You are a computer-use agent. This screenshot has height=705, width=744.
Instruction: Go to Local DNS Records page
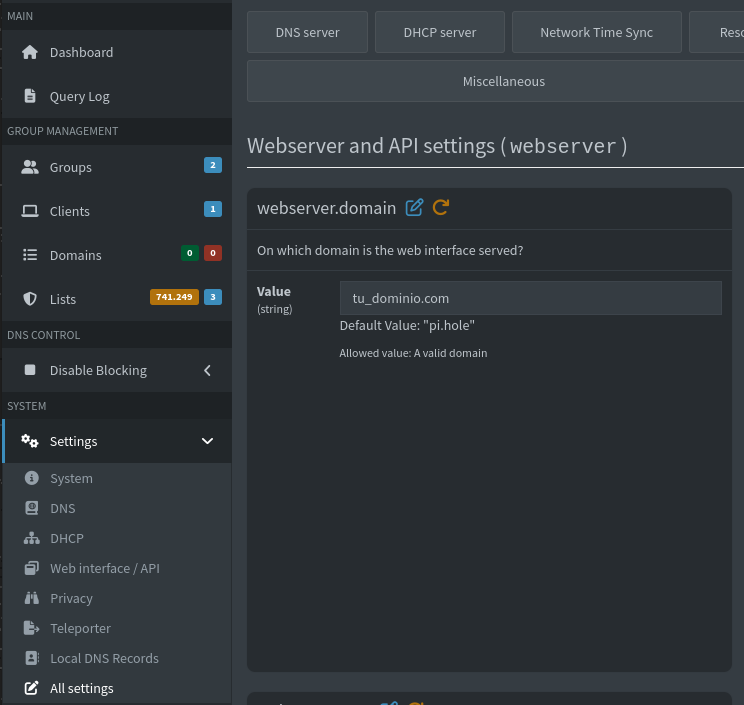(x=104, y=658)
